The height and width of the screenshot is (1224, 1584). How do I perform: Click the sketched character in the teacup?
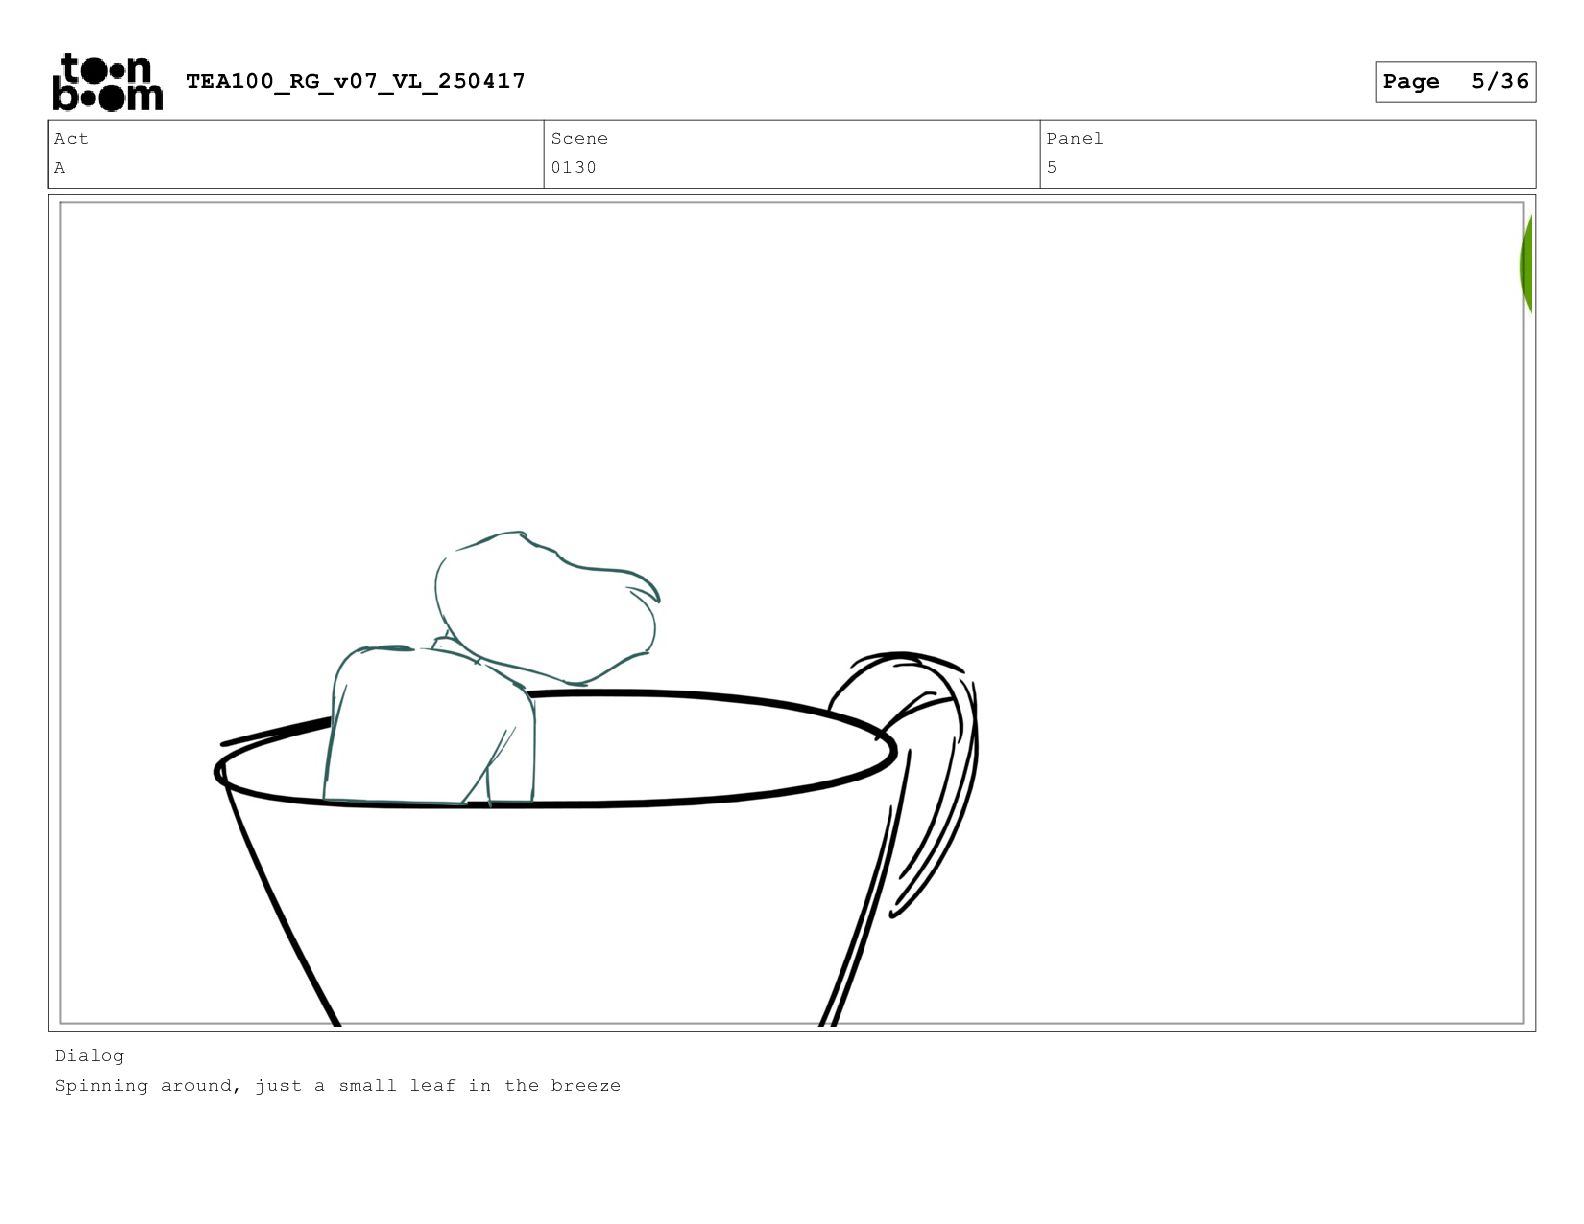coord(490,668)
